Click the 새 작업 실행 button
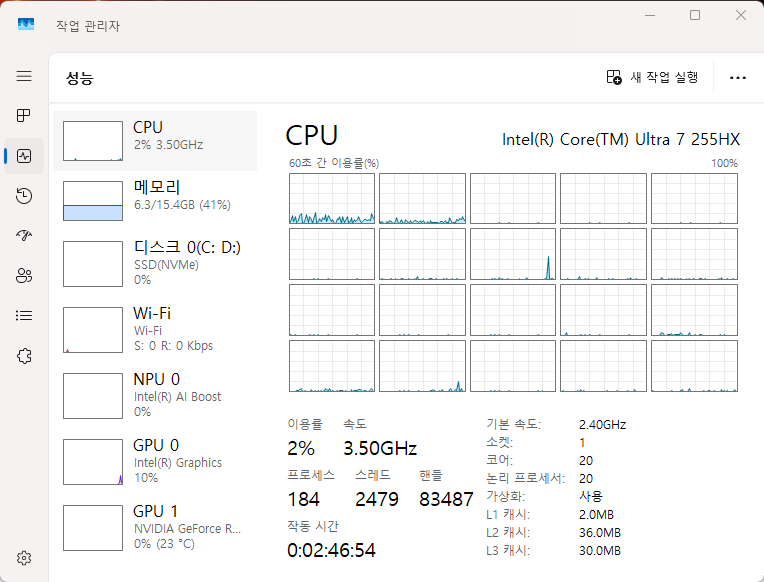Viewport: 764px width, 582px height. 652,77
